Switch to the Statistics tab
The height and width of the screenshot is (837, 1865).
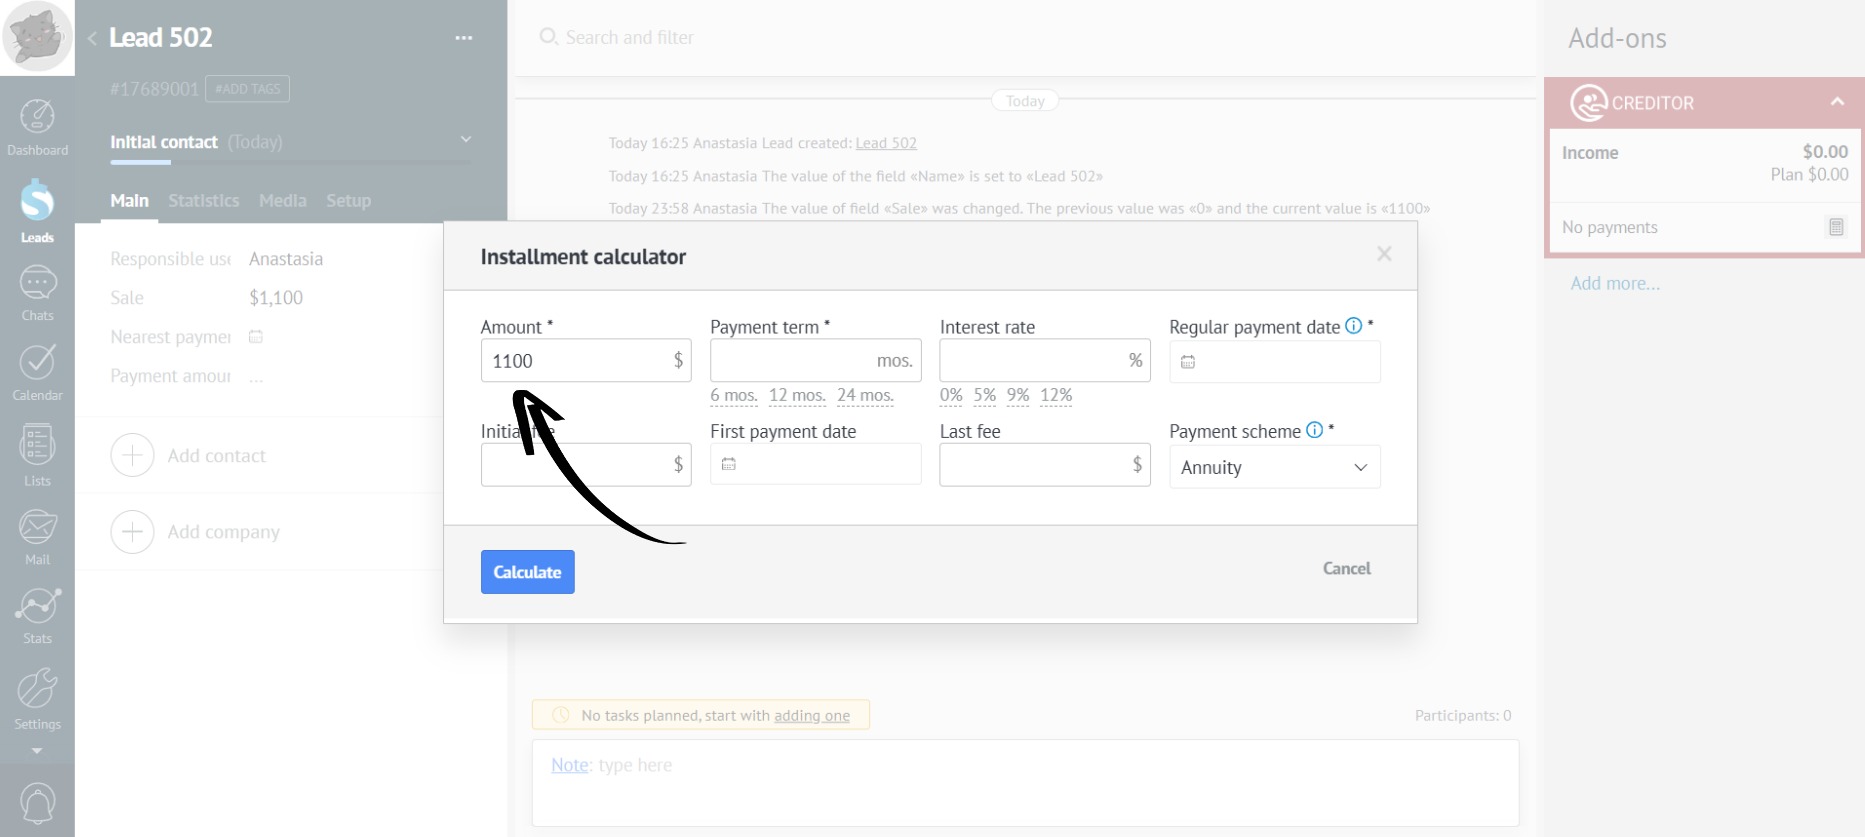point(203,201)
